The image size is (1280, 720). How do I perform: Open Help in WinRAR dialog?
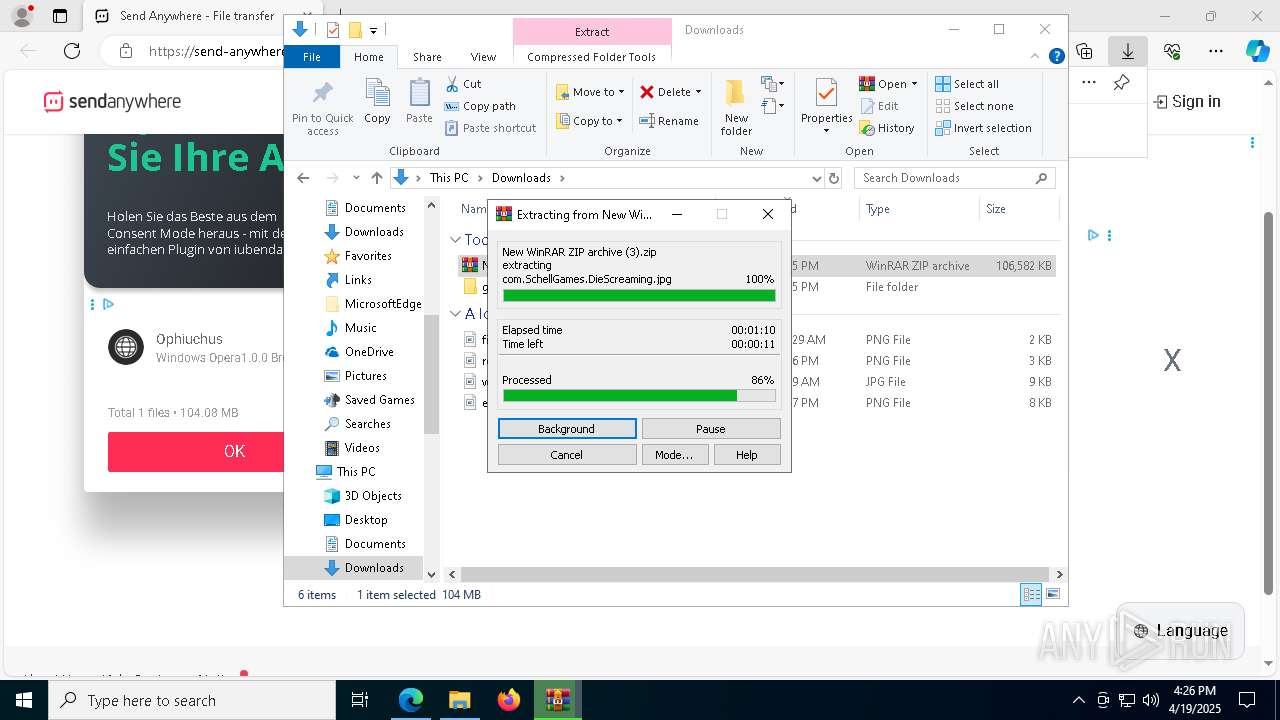(747, 455)
